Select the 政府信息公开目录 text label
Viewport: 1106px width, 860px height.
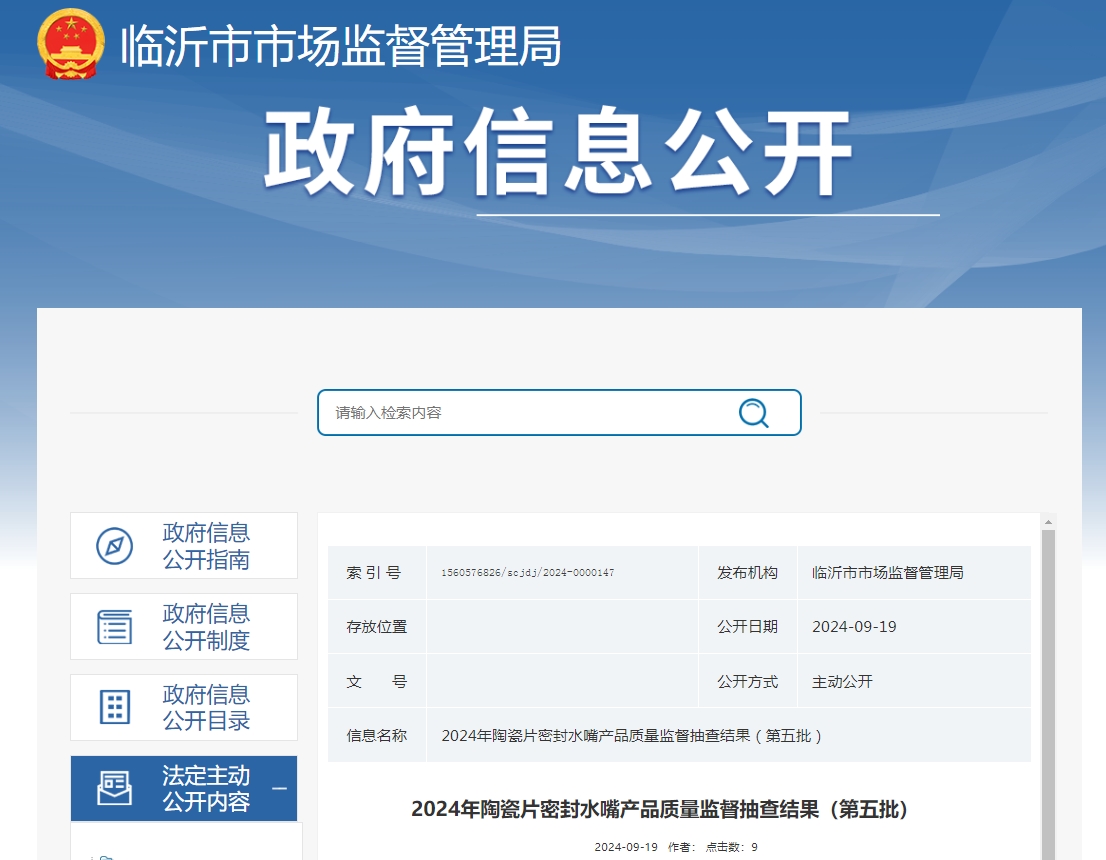[206, 708]
